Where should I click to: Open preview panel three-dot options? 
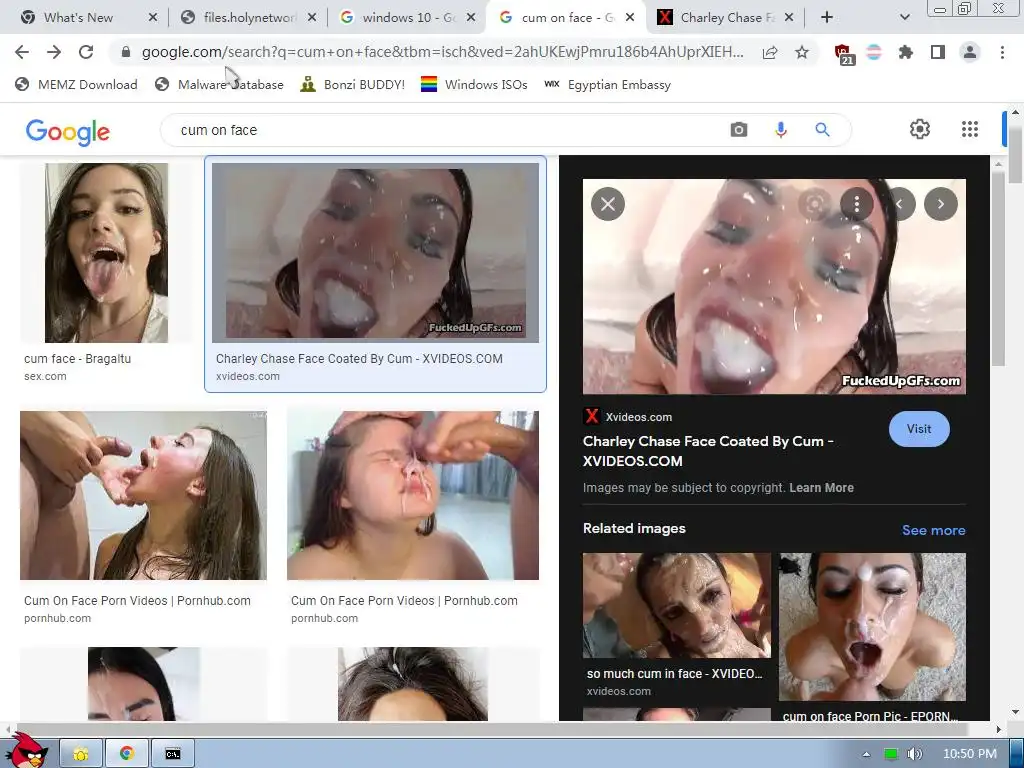pyautogui.click(x=857, y=204)
